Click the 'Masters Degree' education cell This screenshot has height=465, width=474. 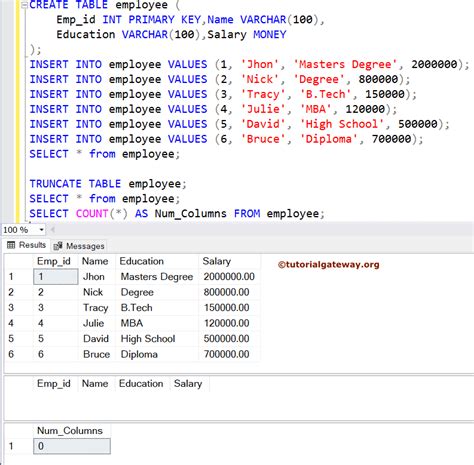[x=157, y=277]
